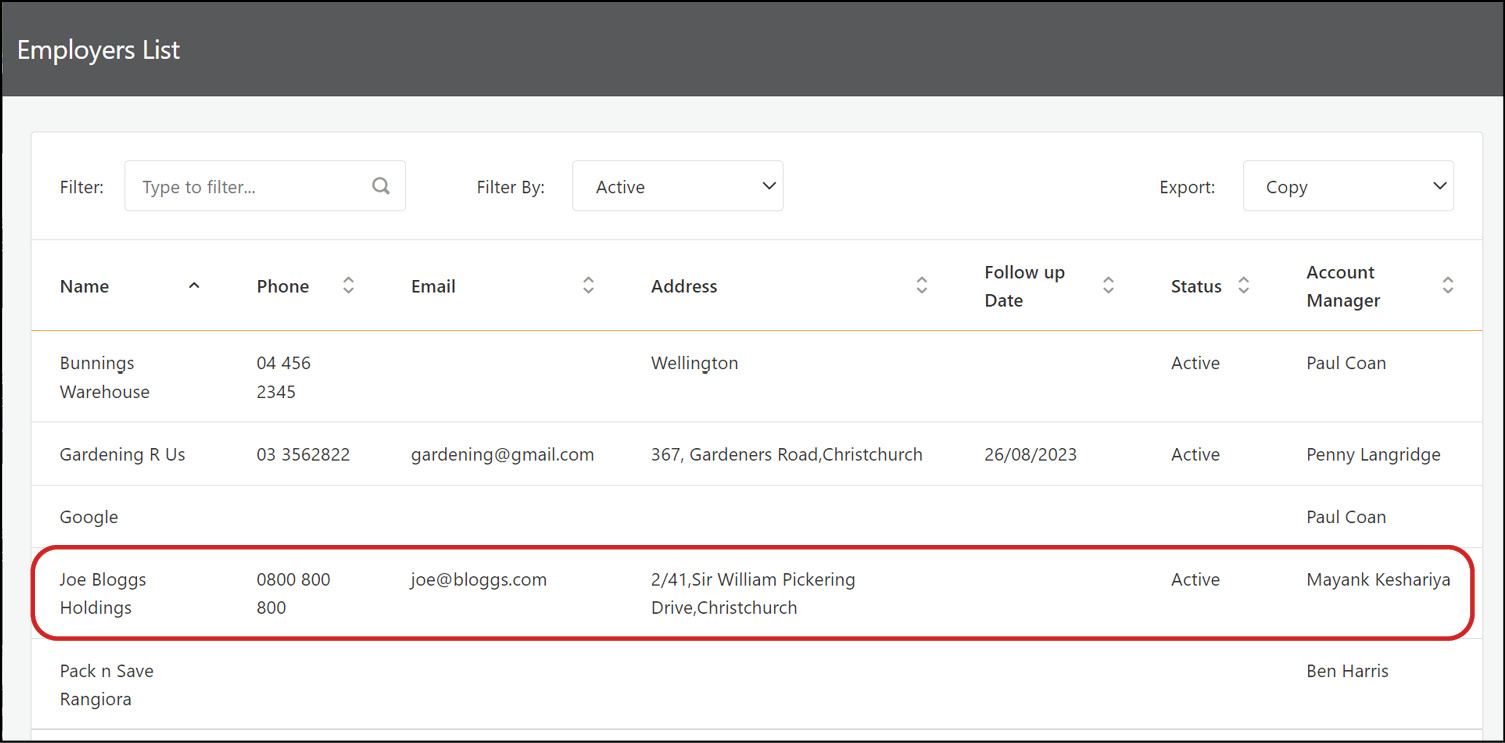Select the Google employer row
Screen dimensions: 1505x743
click(88, 517)
